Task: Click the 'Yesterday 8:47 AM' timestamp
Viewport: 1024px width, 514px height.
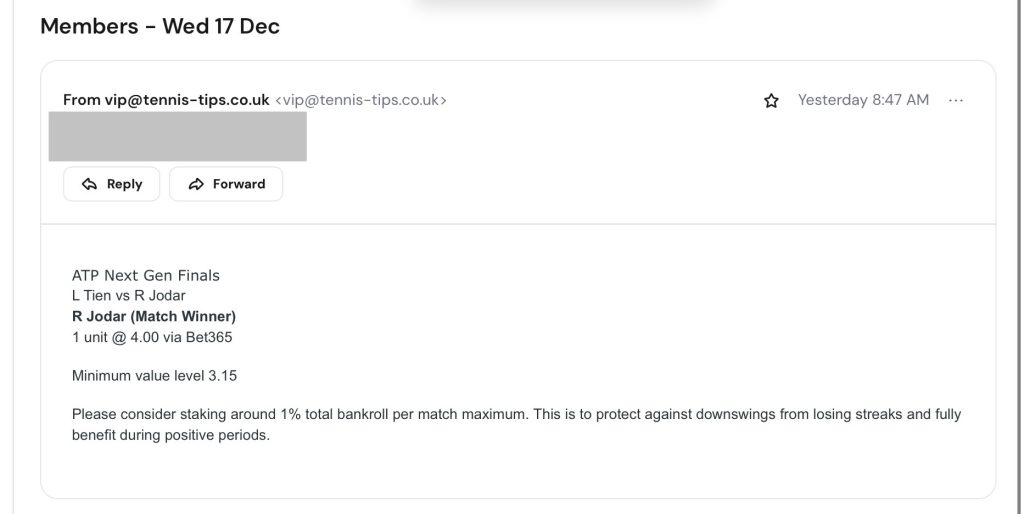Action: (x=863, y=100)
